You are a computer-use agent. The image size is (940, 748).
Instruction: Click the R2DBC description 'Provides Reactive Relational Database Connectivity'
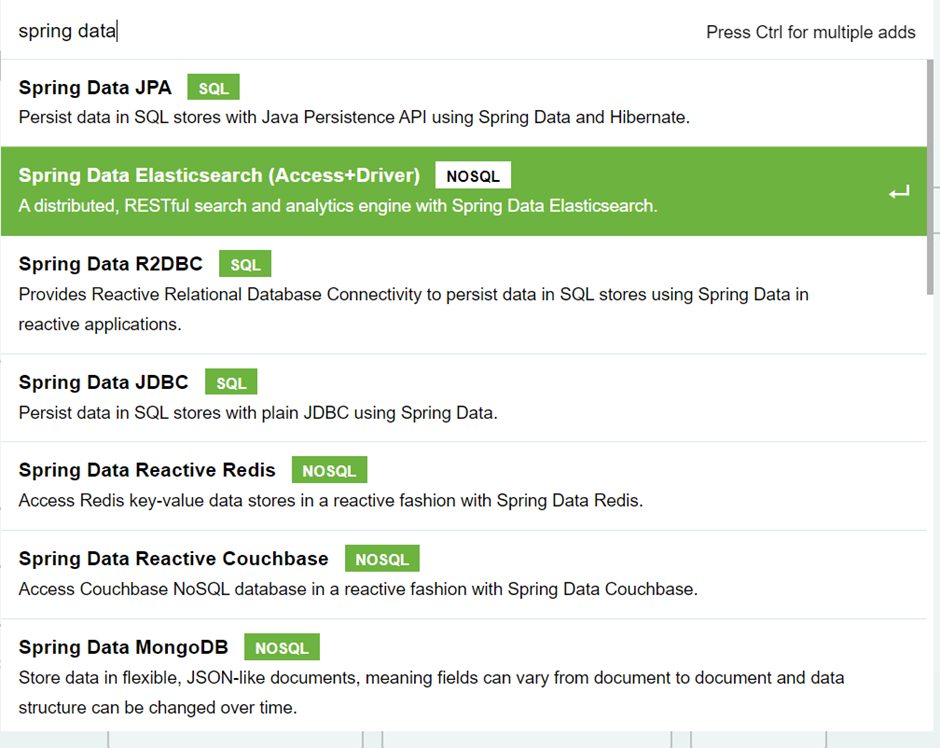pyautogui.click(x=414, y=309)
